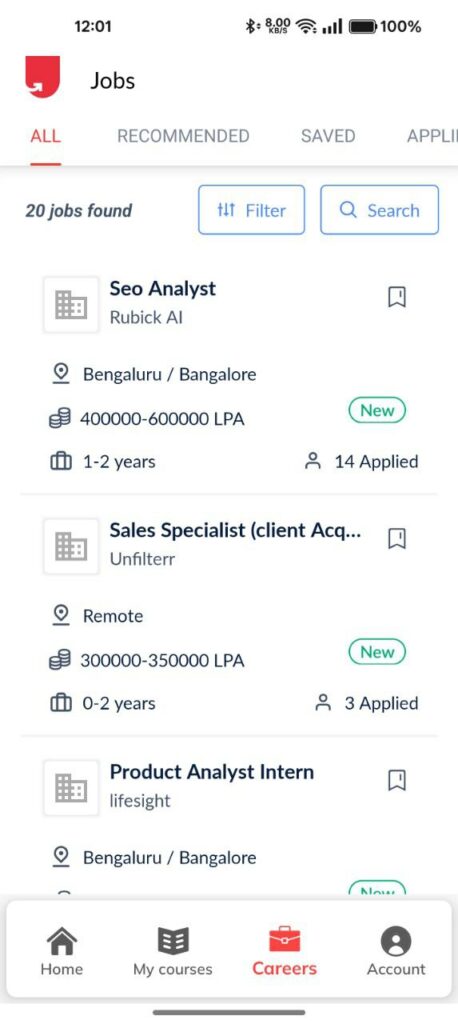
Task: Save the Sales Specialist job with bookmark
Action: [x=397, y=539]
